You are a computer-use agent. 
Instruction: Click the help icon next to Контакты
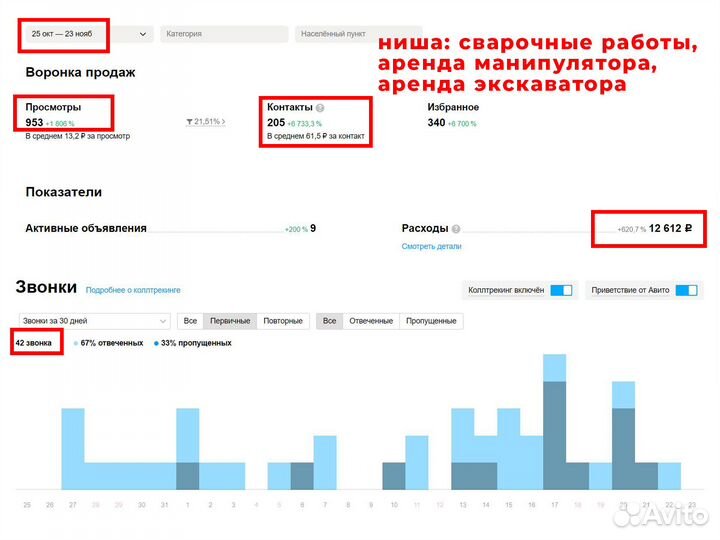click(x=320, y=108)
